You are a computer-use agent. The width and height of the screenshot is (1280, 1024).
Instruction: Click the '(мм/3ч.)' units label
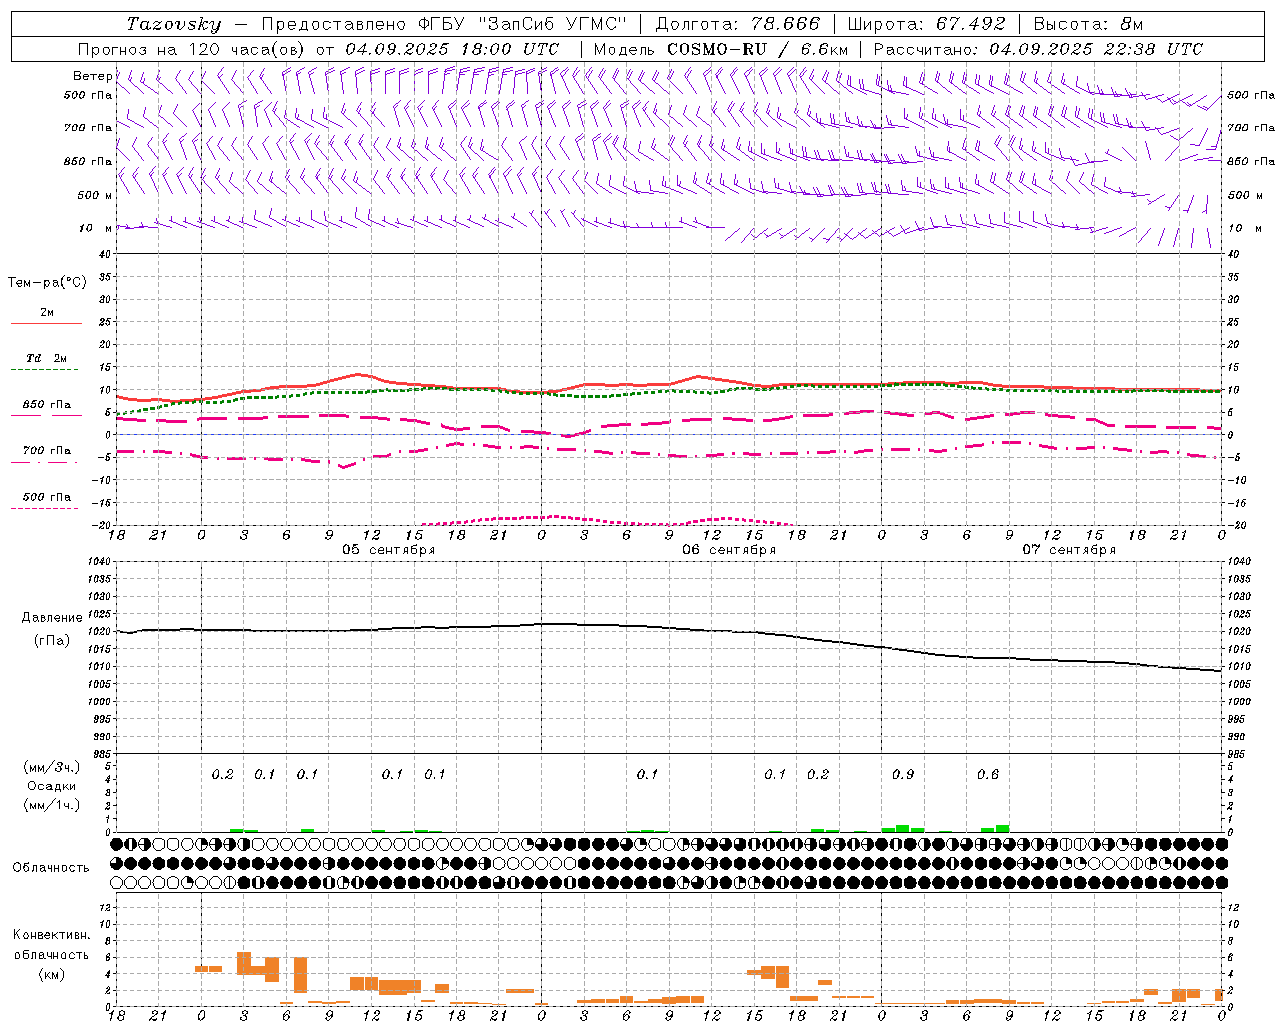[x=52, y=767]
